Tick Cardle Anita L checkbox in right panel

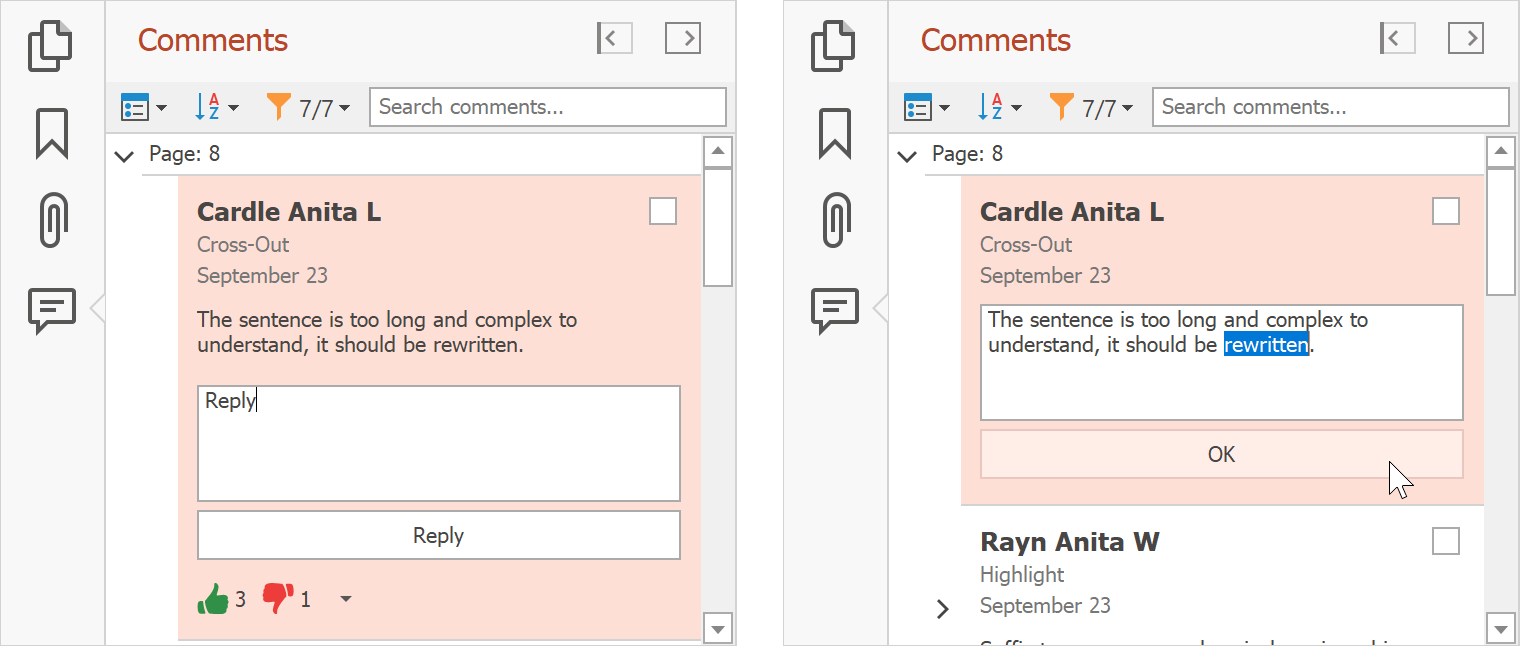coord(1445,211)
